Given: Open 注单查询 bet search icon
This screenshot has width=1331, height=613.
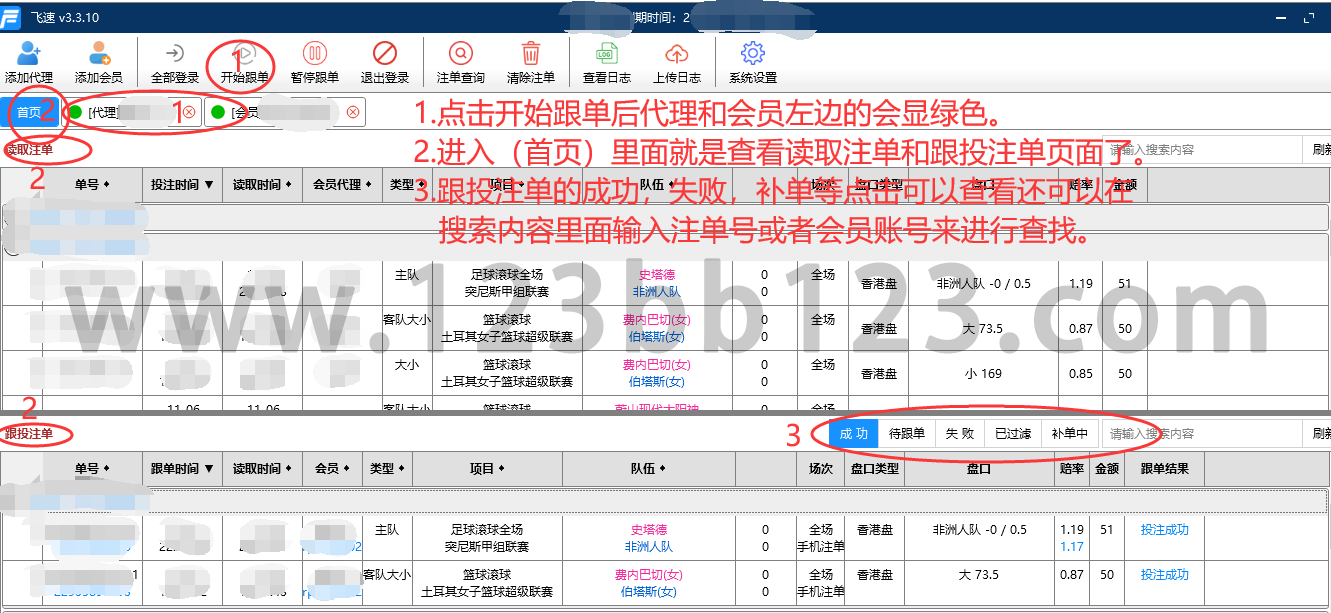Looking at the screenshot, I should (x=461, y=54).
